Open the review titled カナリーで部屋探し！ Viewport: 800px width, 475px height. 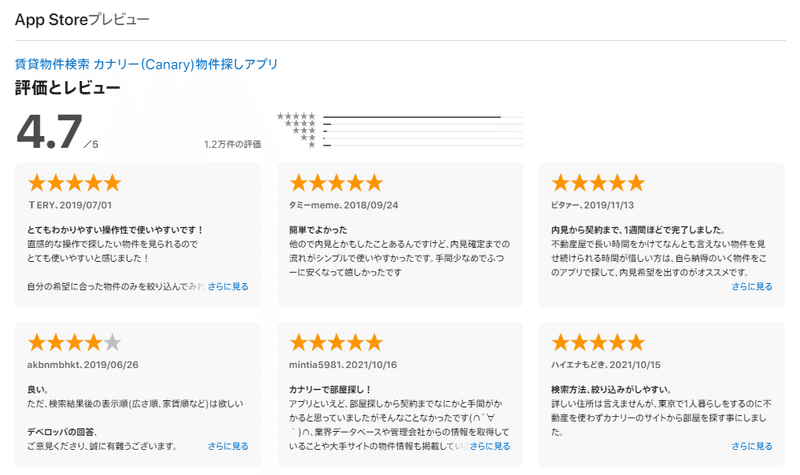point(330,390)
